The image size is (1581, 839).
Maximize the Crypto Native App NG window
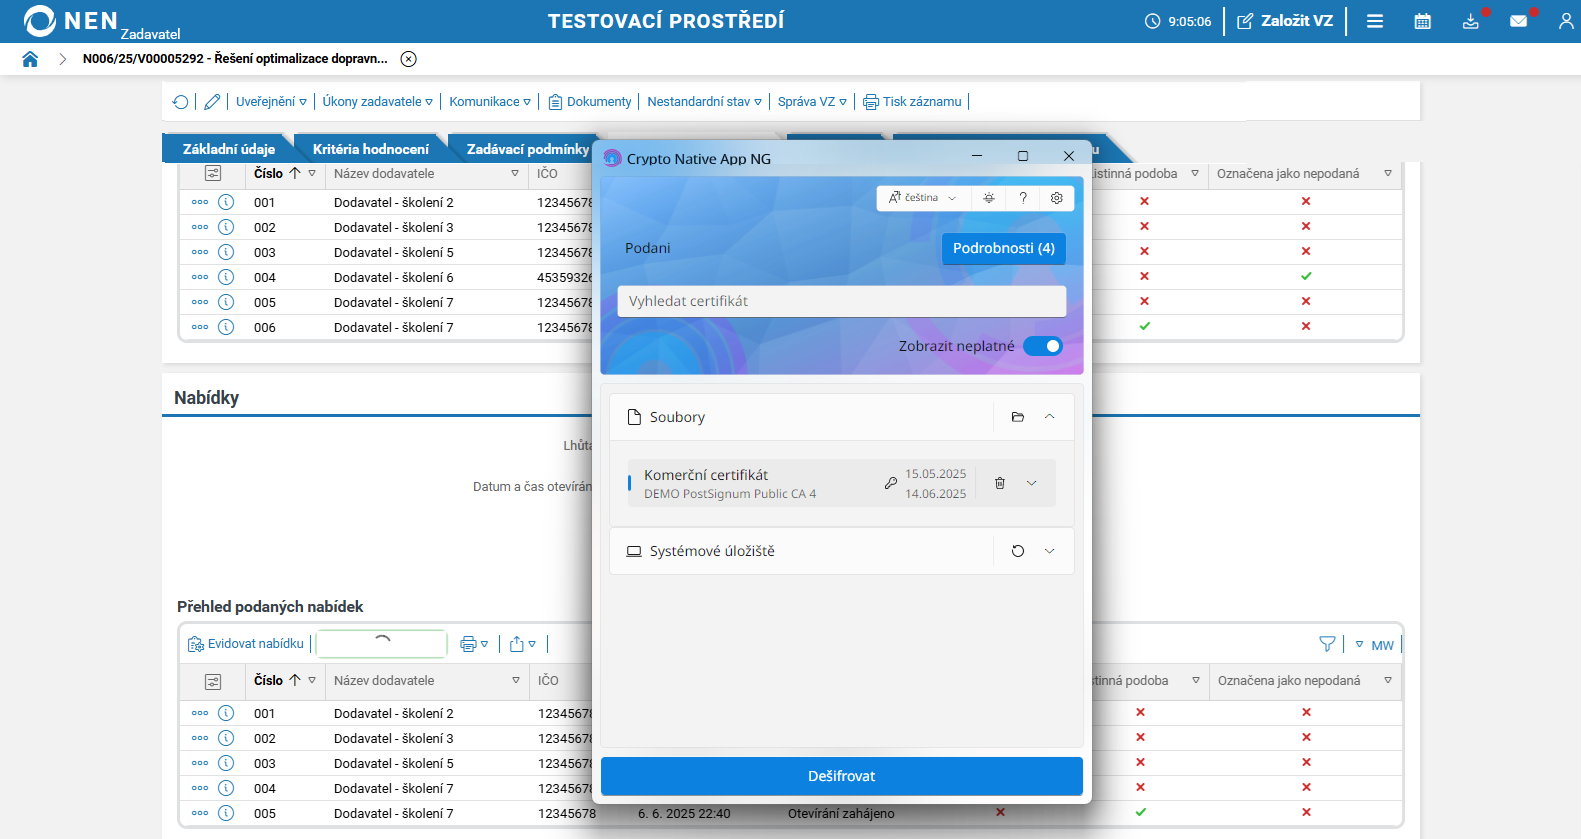pyautogui.click(x=1023, y=156)
